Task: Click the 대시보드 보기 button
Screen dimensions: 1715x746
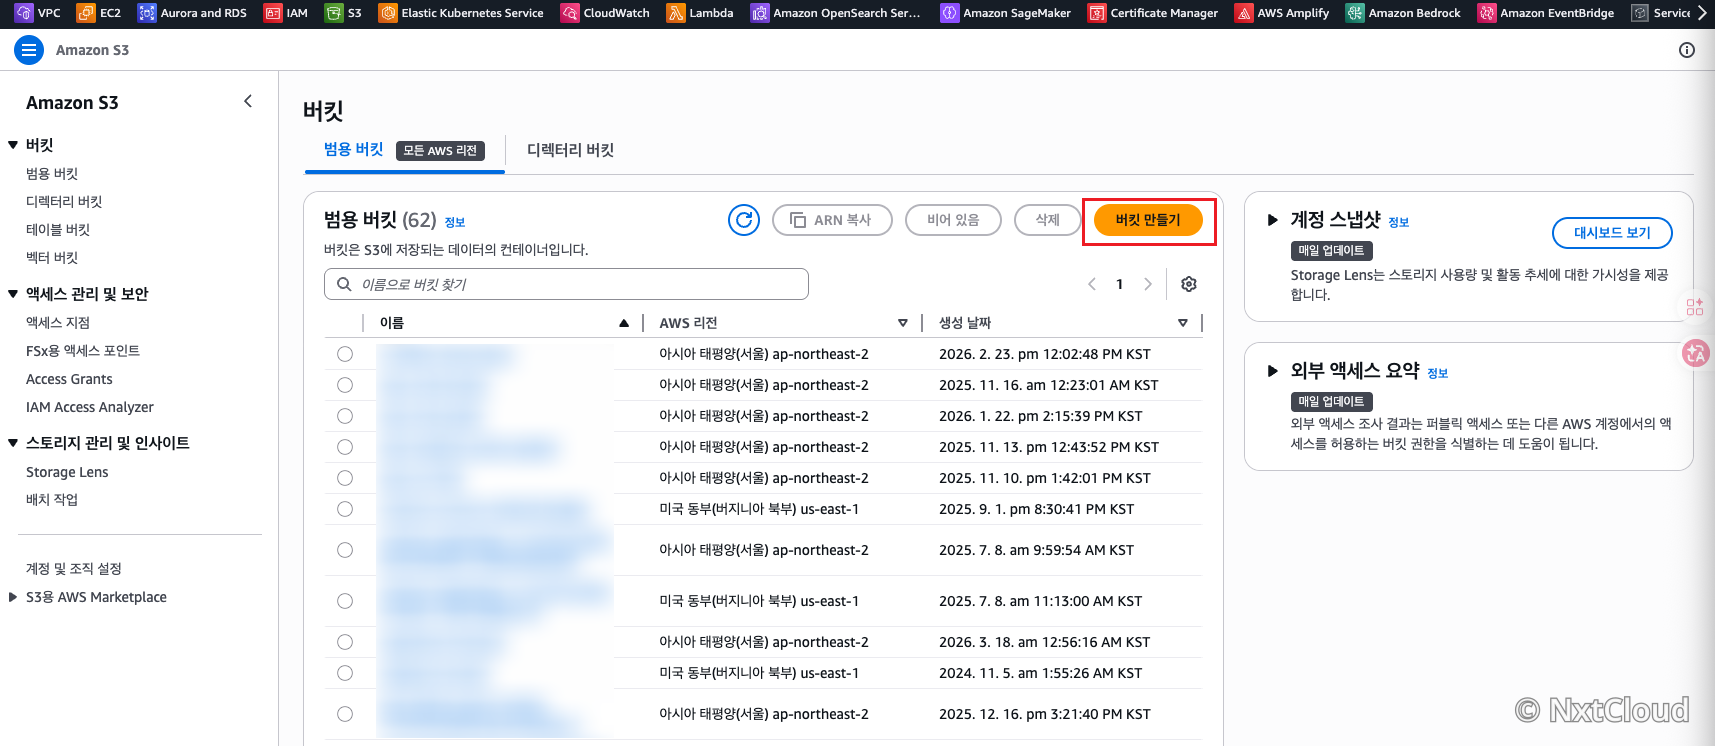Action: (x=1612, y=233)
